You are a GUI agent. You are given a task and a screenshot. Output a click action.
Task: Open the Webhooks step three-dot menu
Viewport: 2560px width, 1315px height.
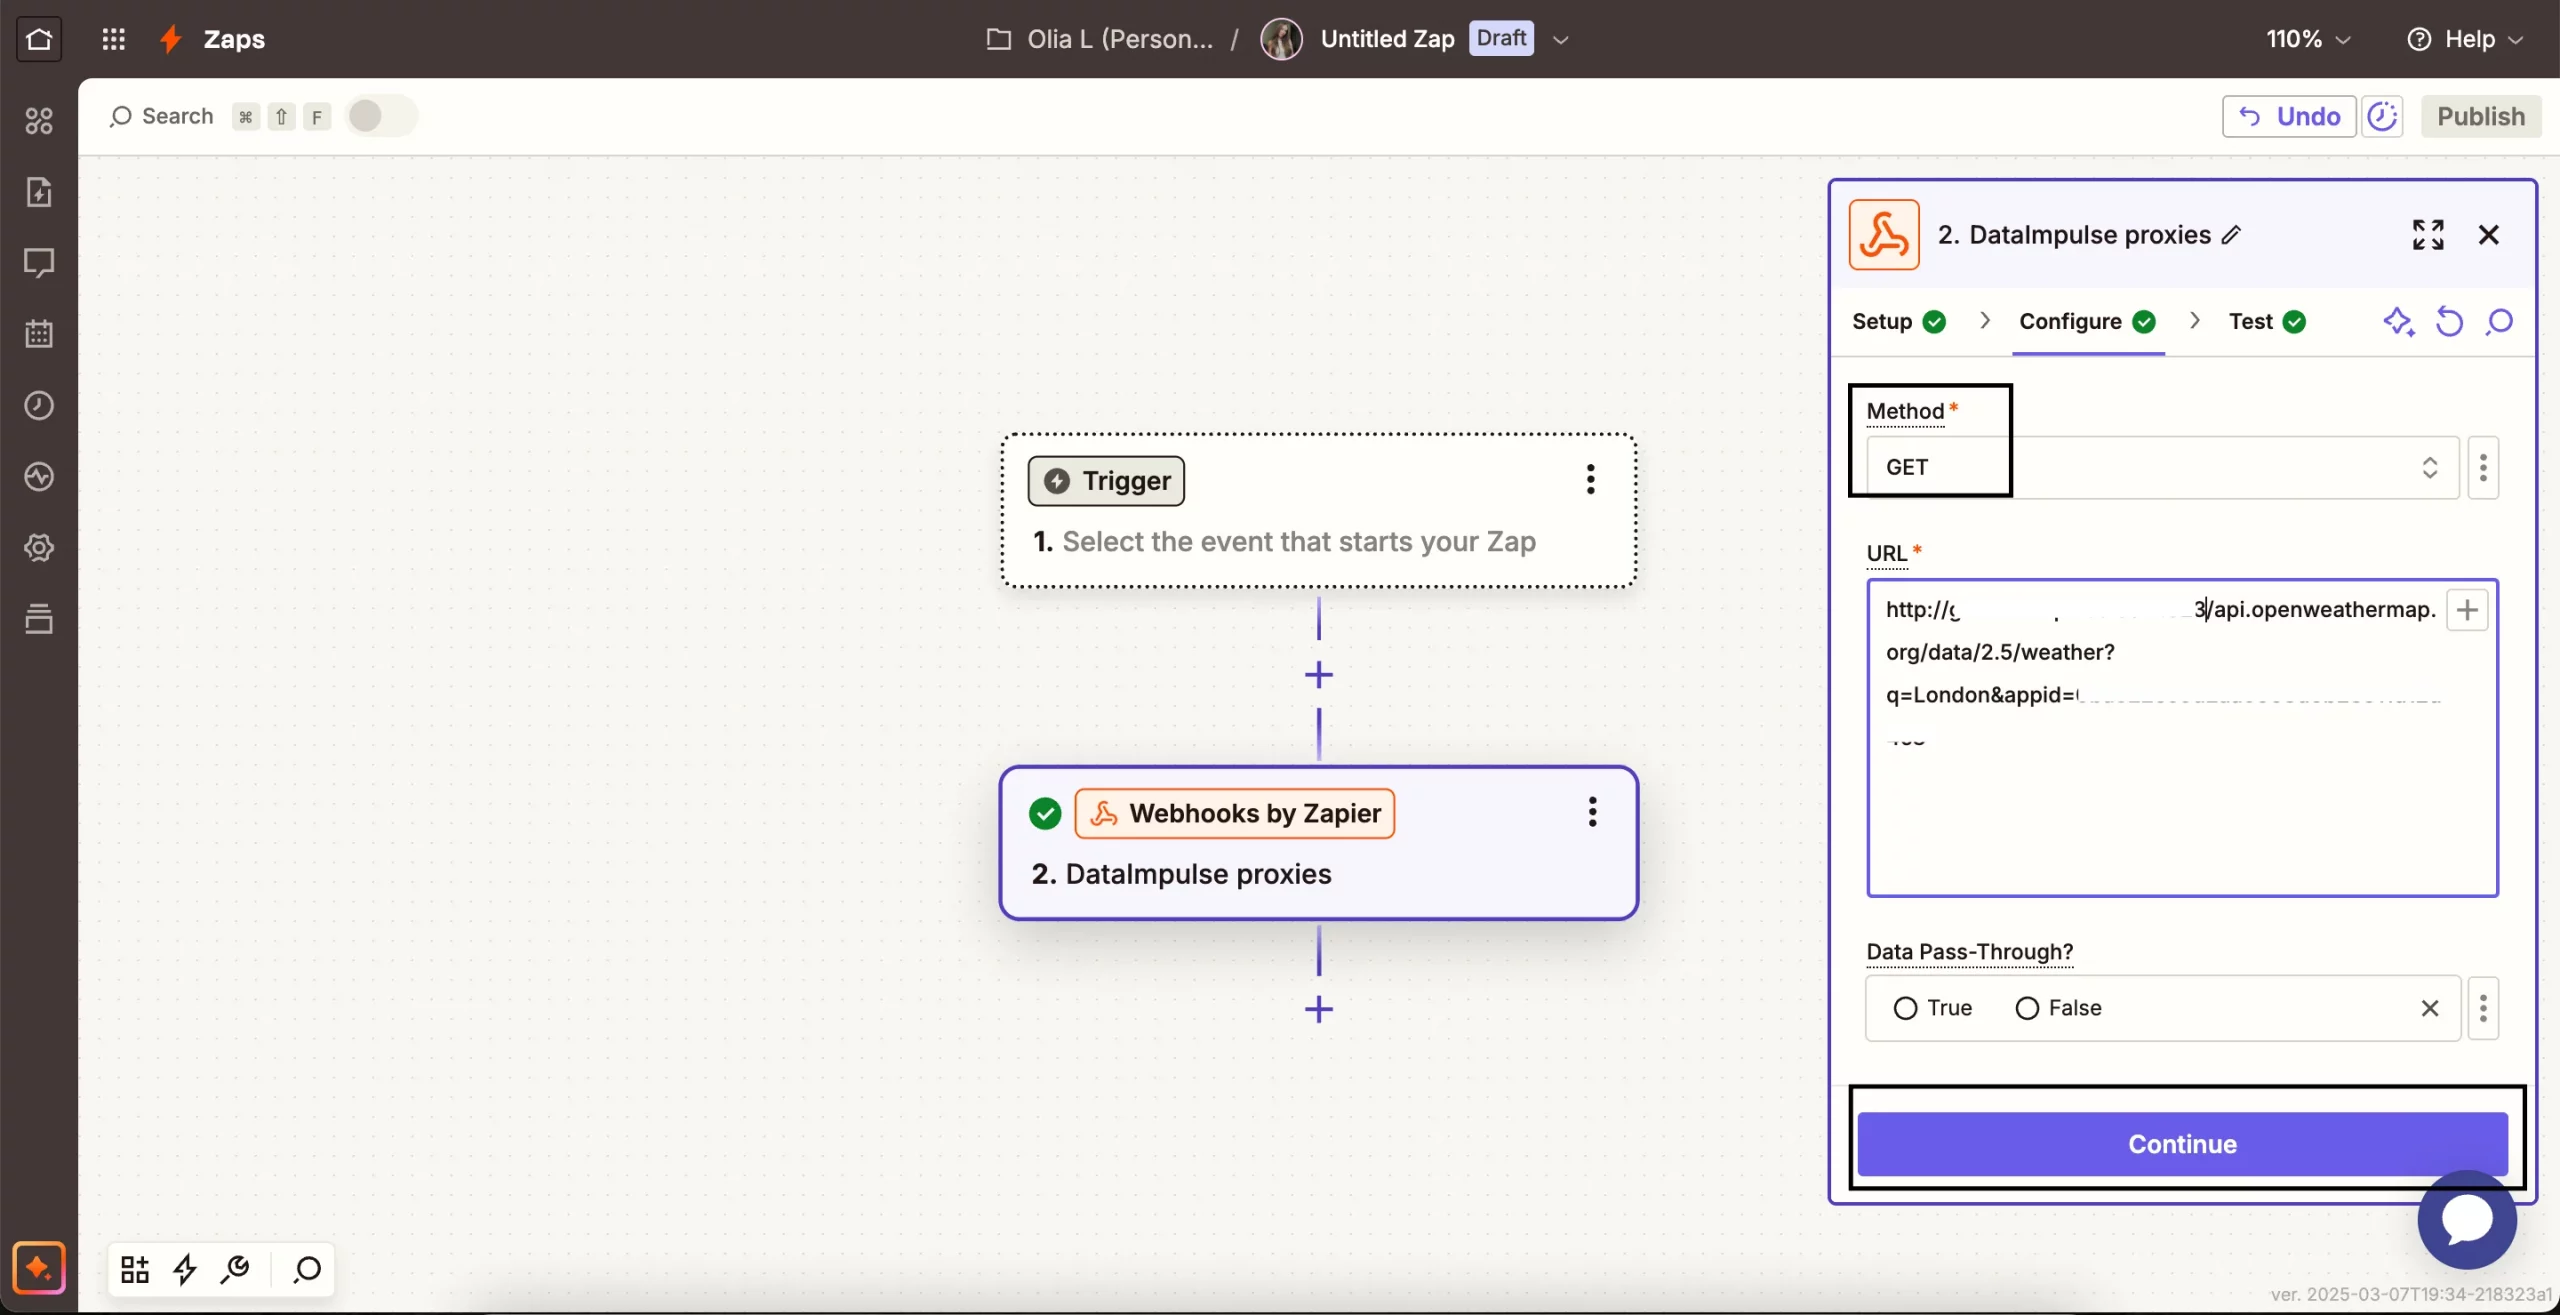point(1592,812)
